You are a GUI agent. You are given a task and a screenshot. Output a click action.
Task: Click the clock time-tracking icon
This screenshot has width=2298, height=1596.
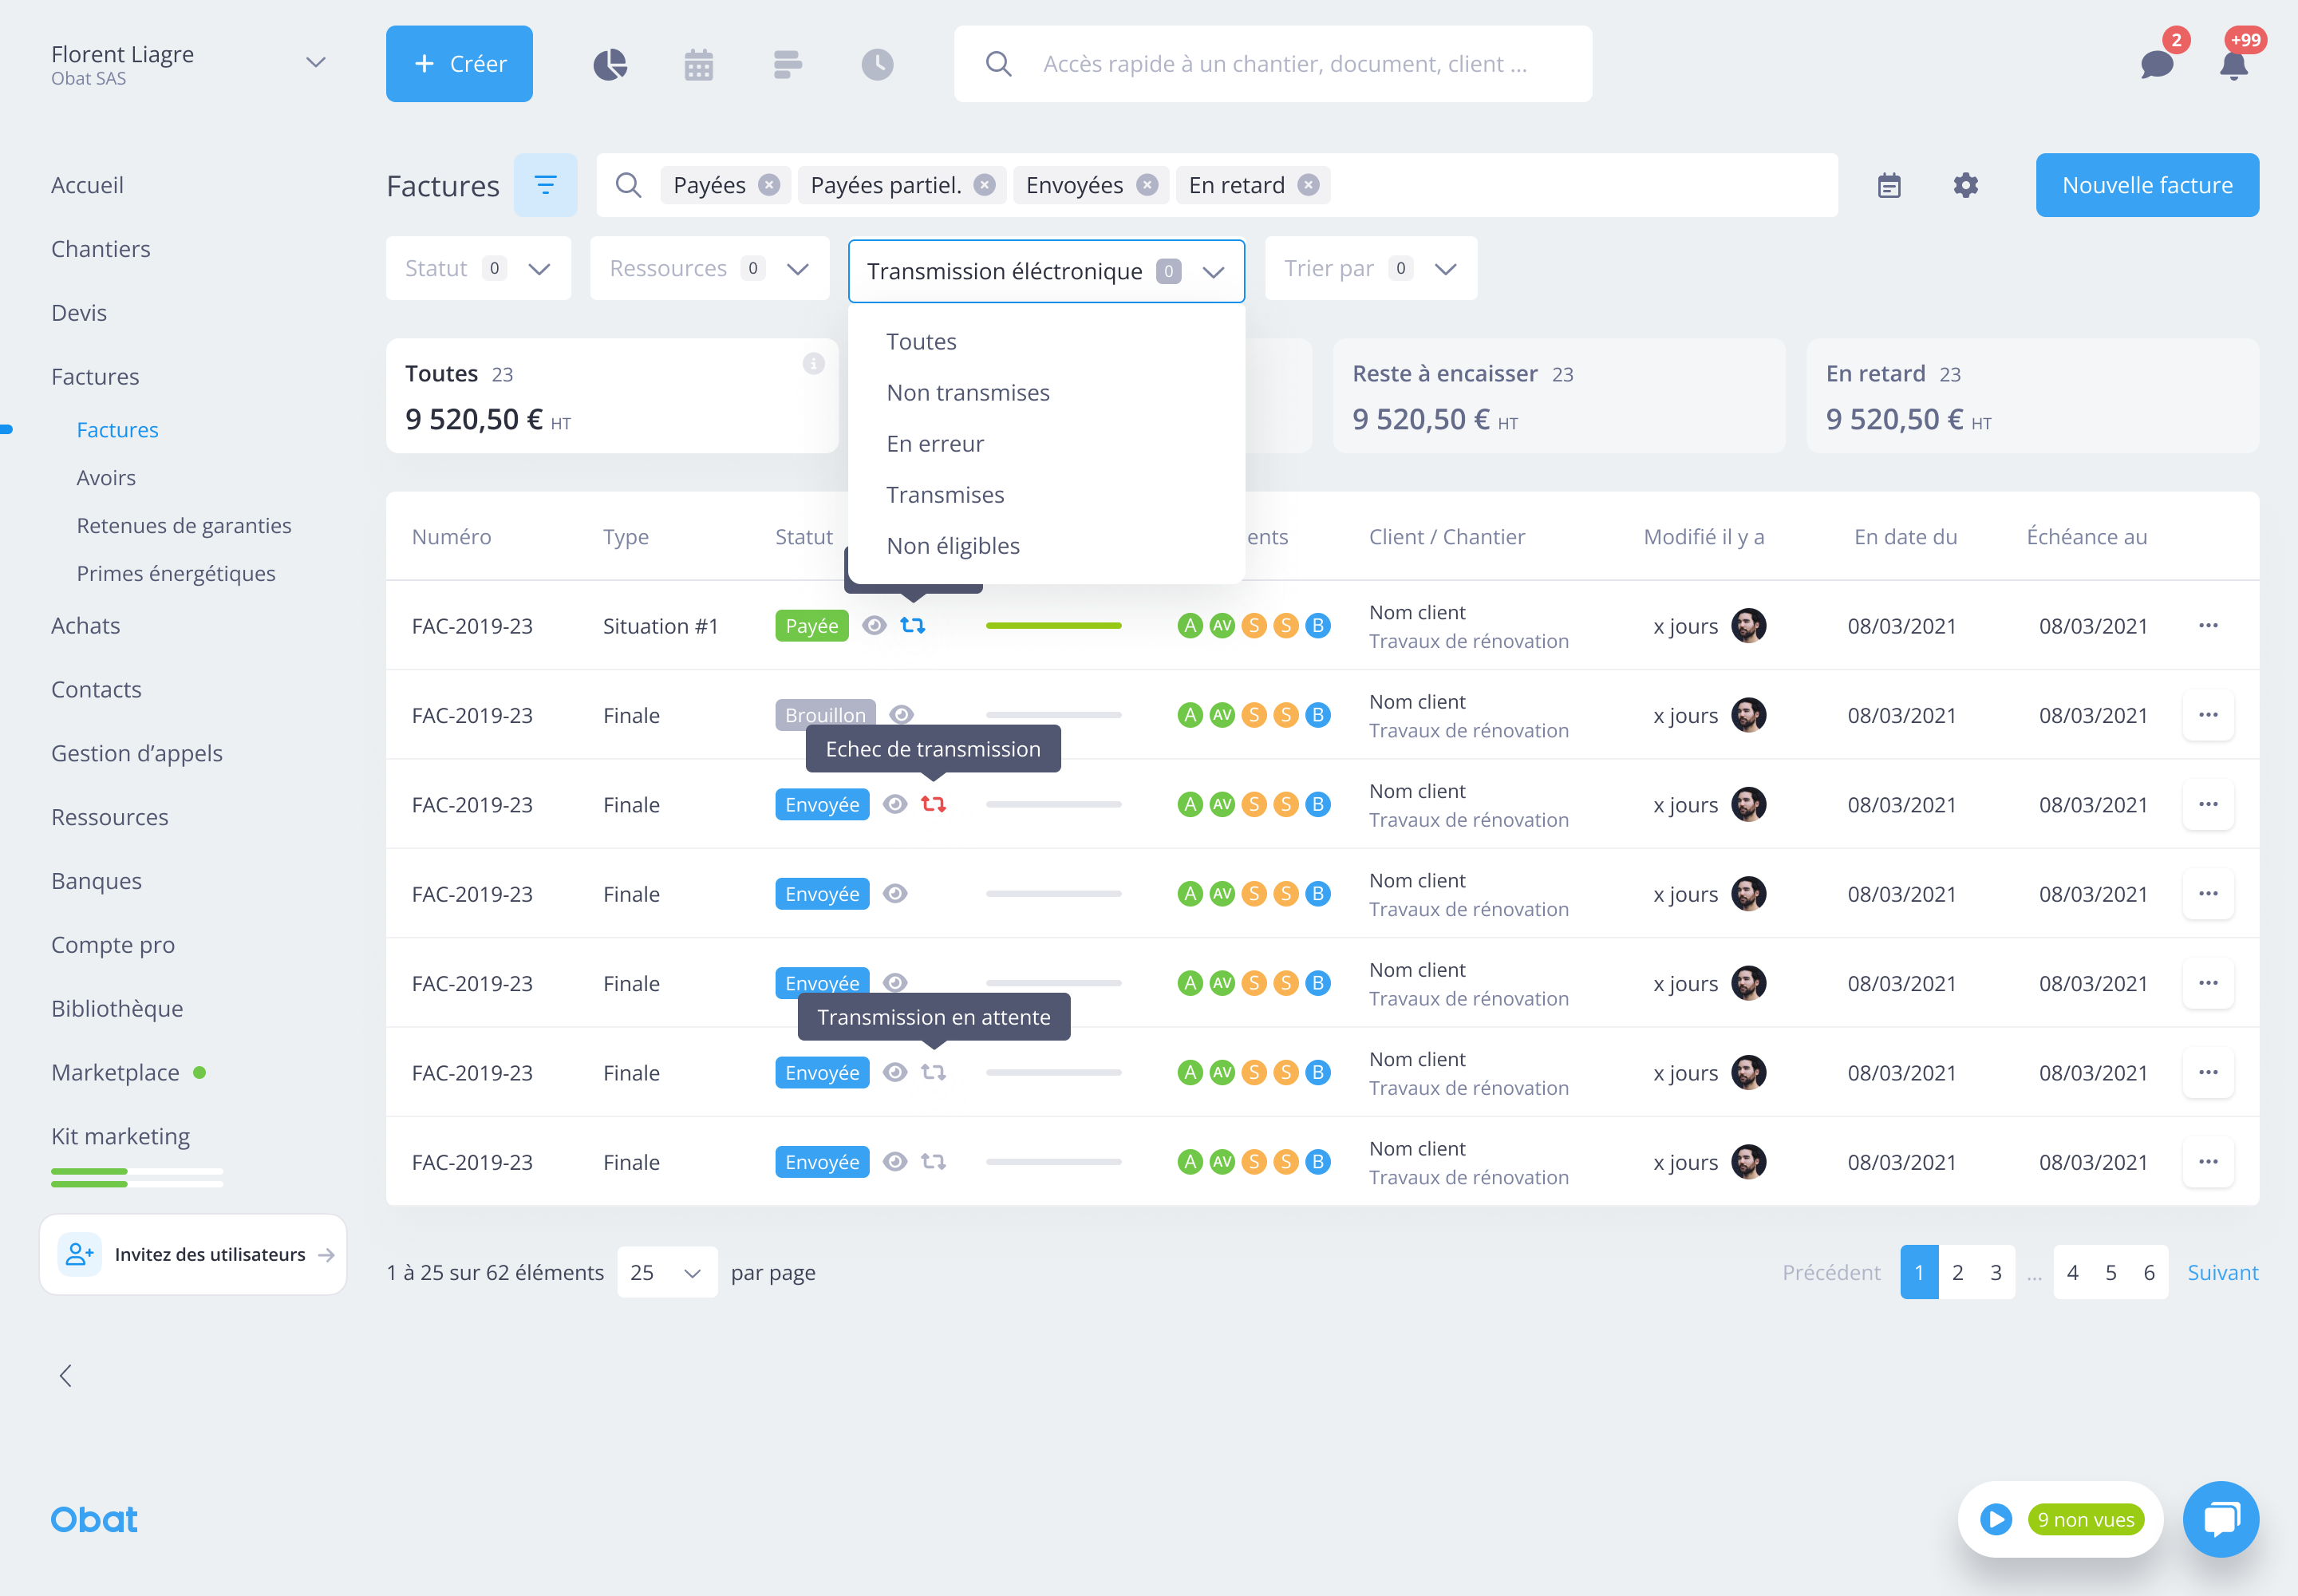pos(877,64)
